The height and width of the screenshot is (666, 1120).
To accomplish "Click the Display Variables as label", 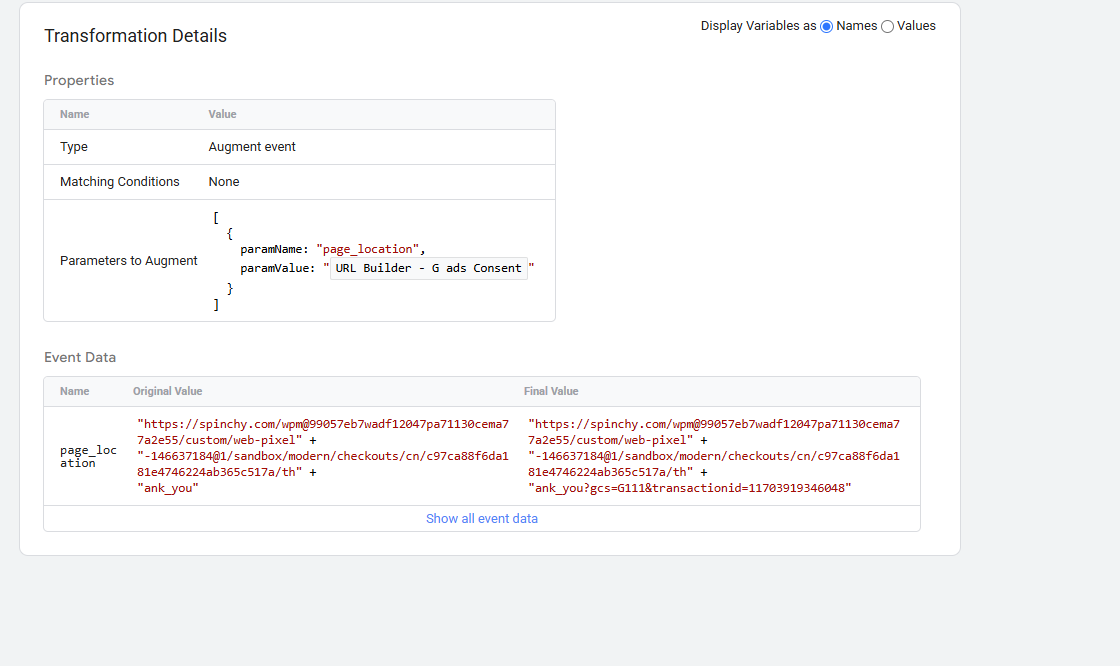I will (x=758, y=26).
